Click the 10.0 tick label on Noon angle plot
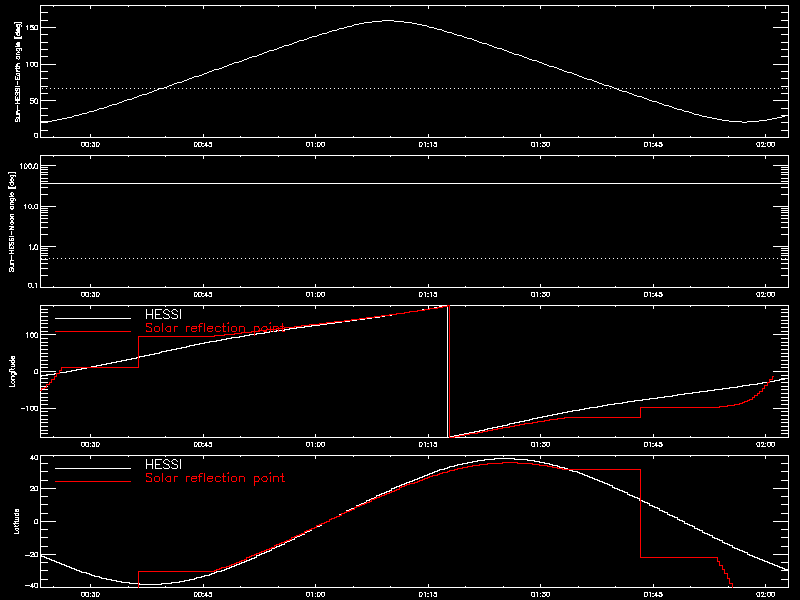800x600 pixels. [x=31, y=207]
